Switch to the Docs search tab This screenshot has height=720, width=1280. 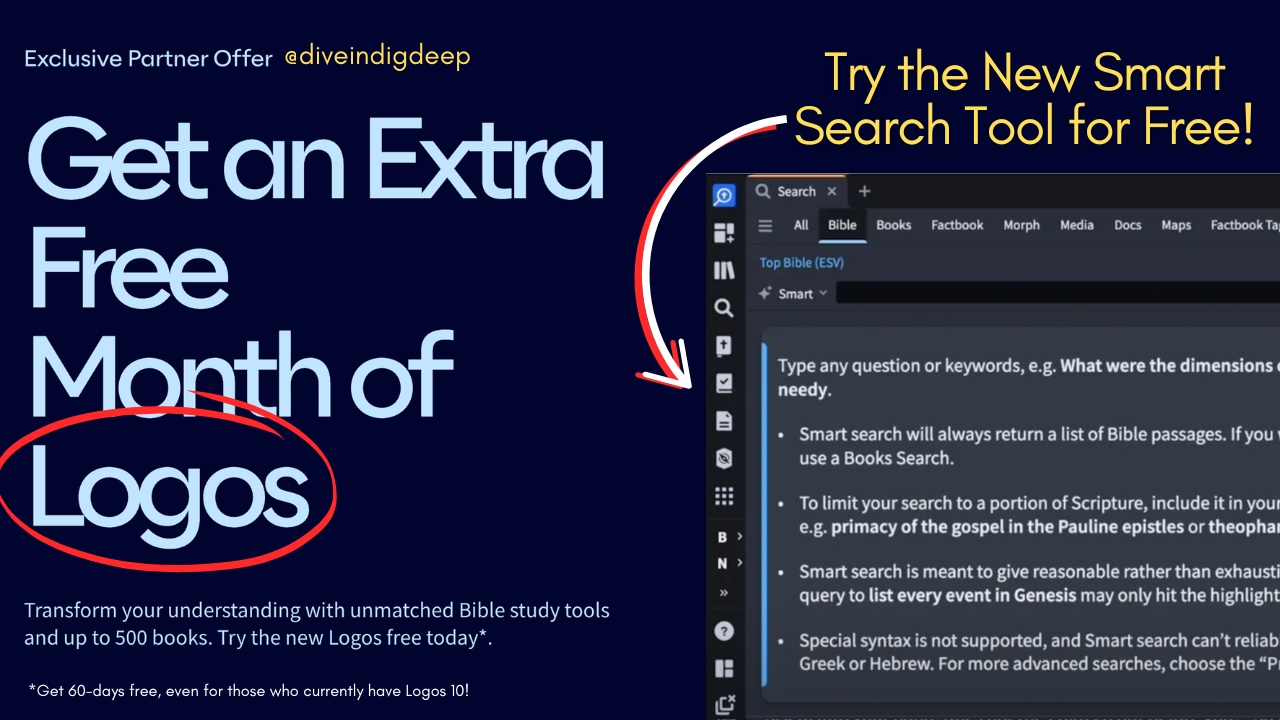[x=1128, y=225]
